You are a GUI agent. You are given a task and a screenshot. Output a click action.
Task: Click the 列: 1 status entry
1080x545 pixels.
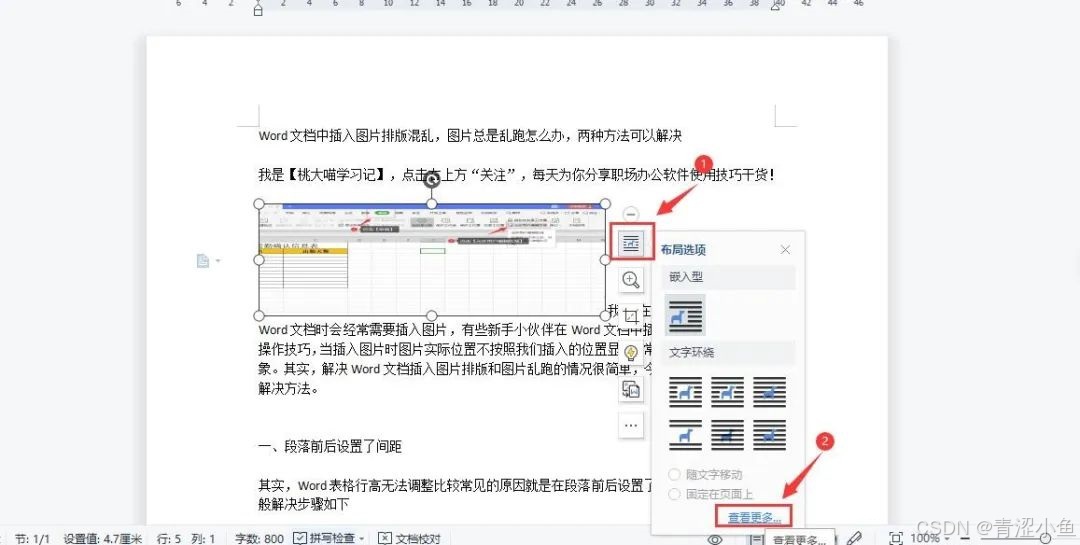pos(203,538)
